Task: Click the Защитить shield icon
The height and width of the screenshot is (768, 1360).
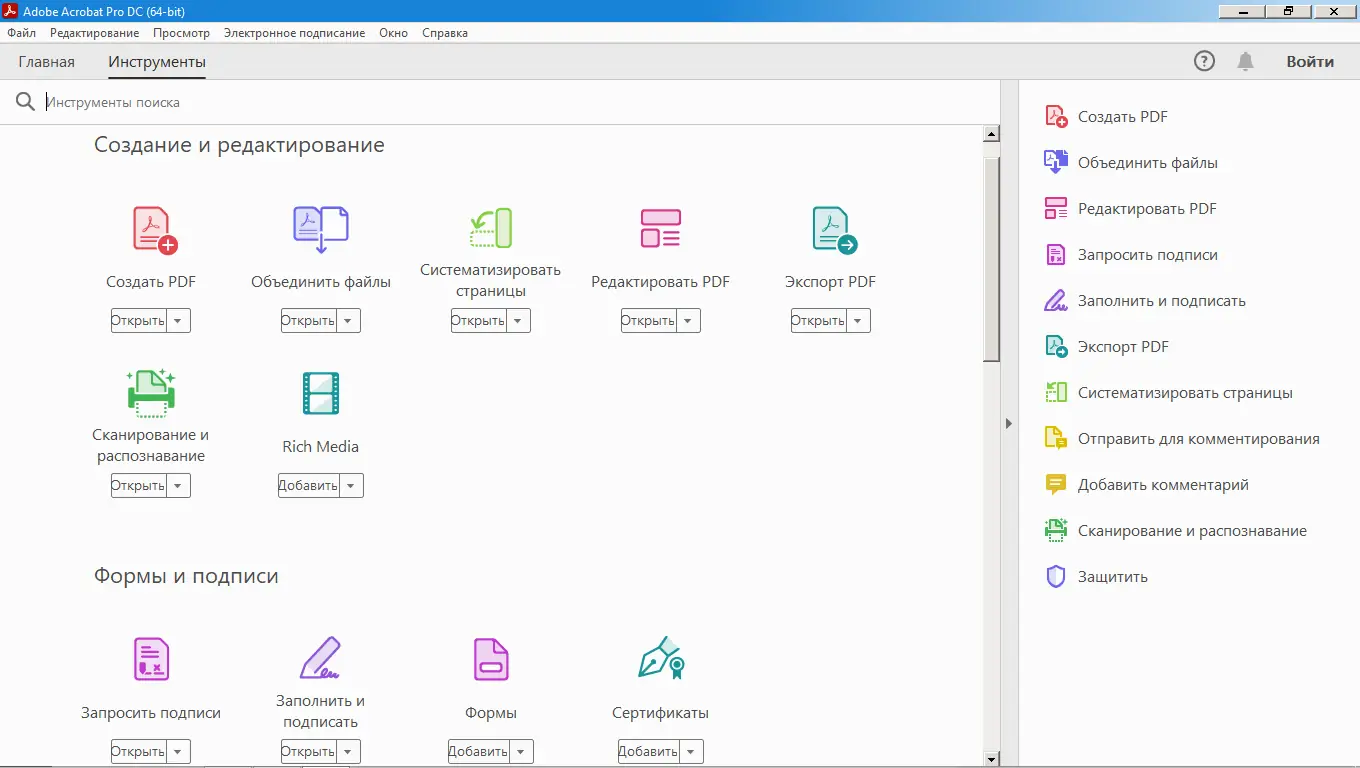Action: point(1056,577)
